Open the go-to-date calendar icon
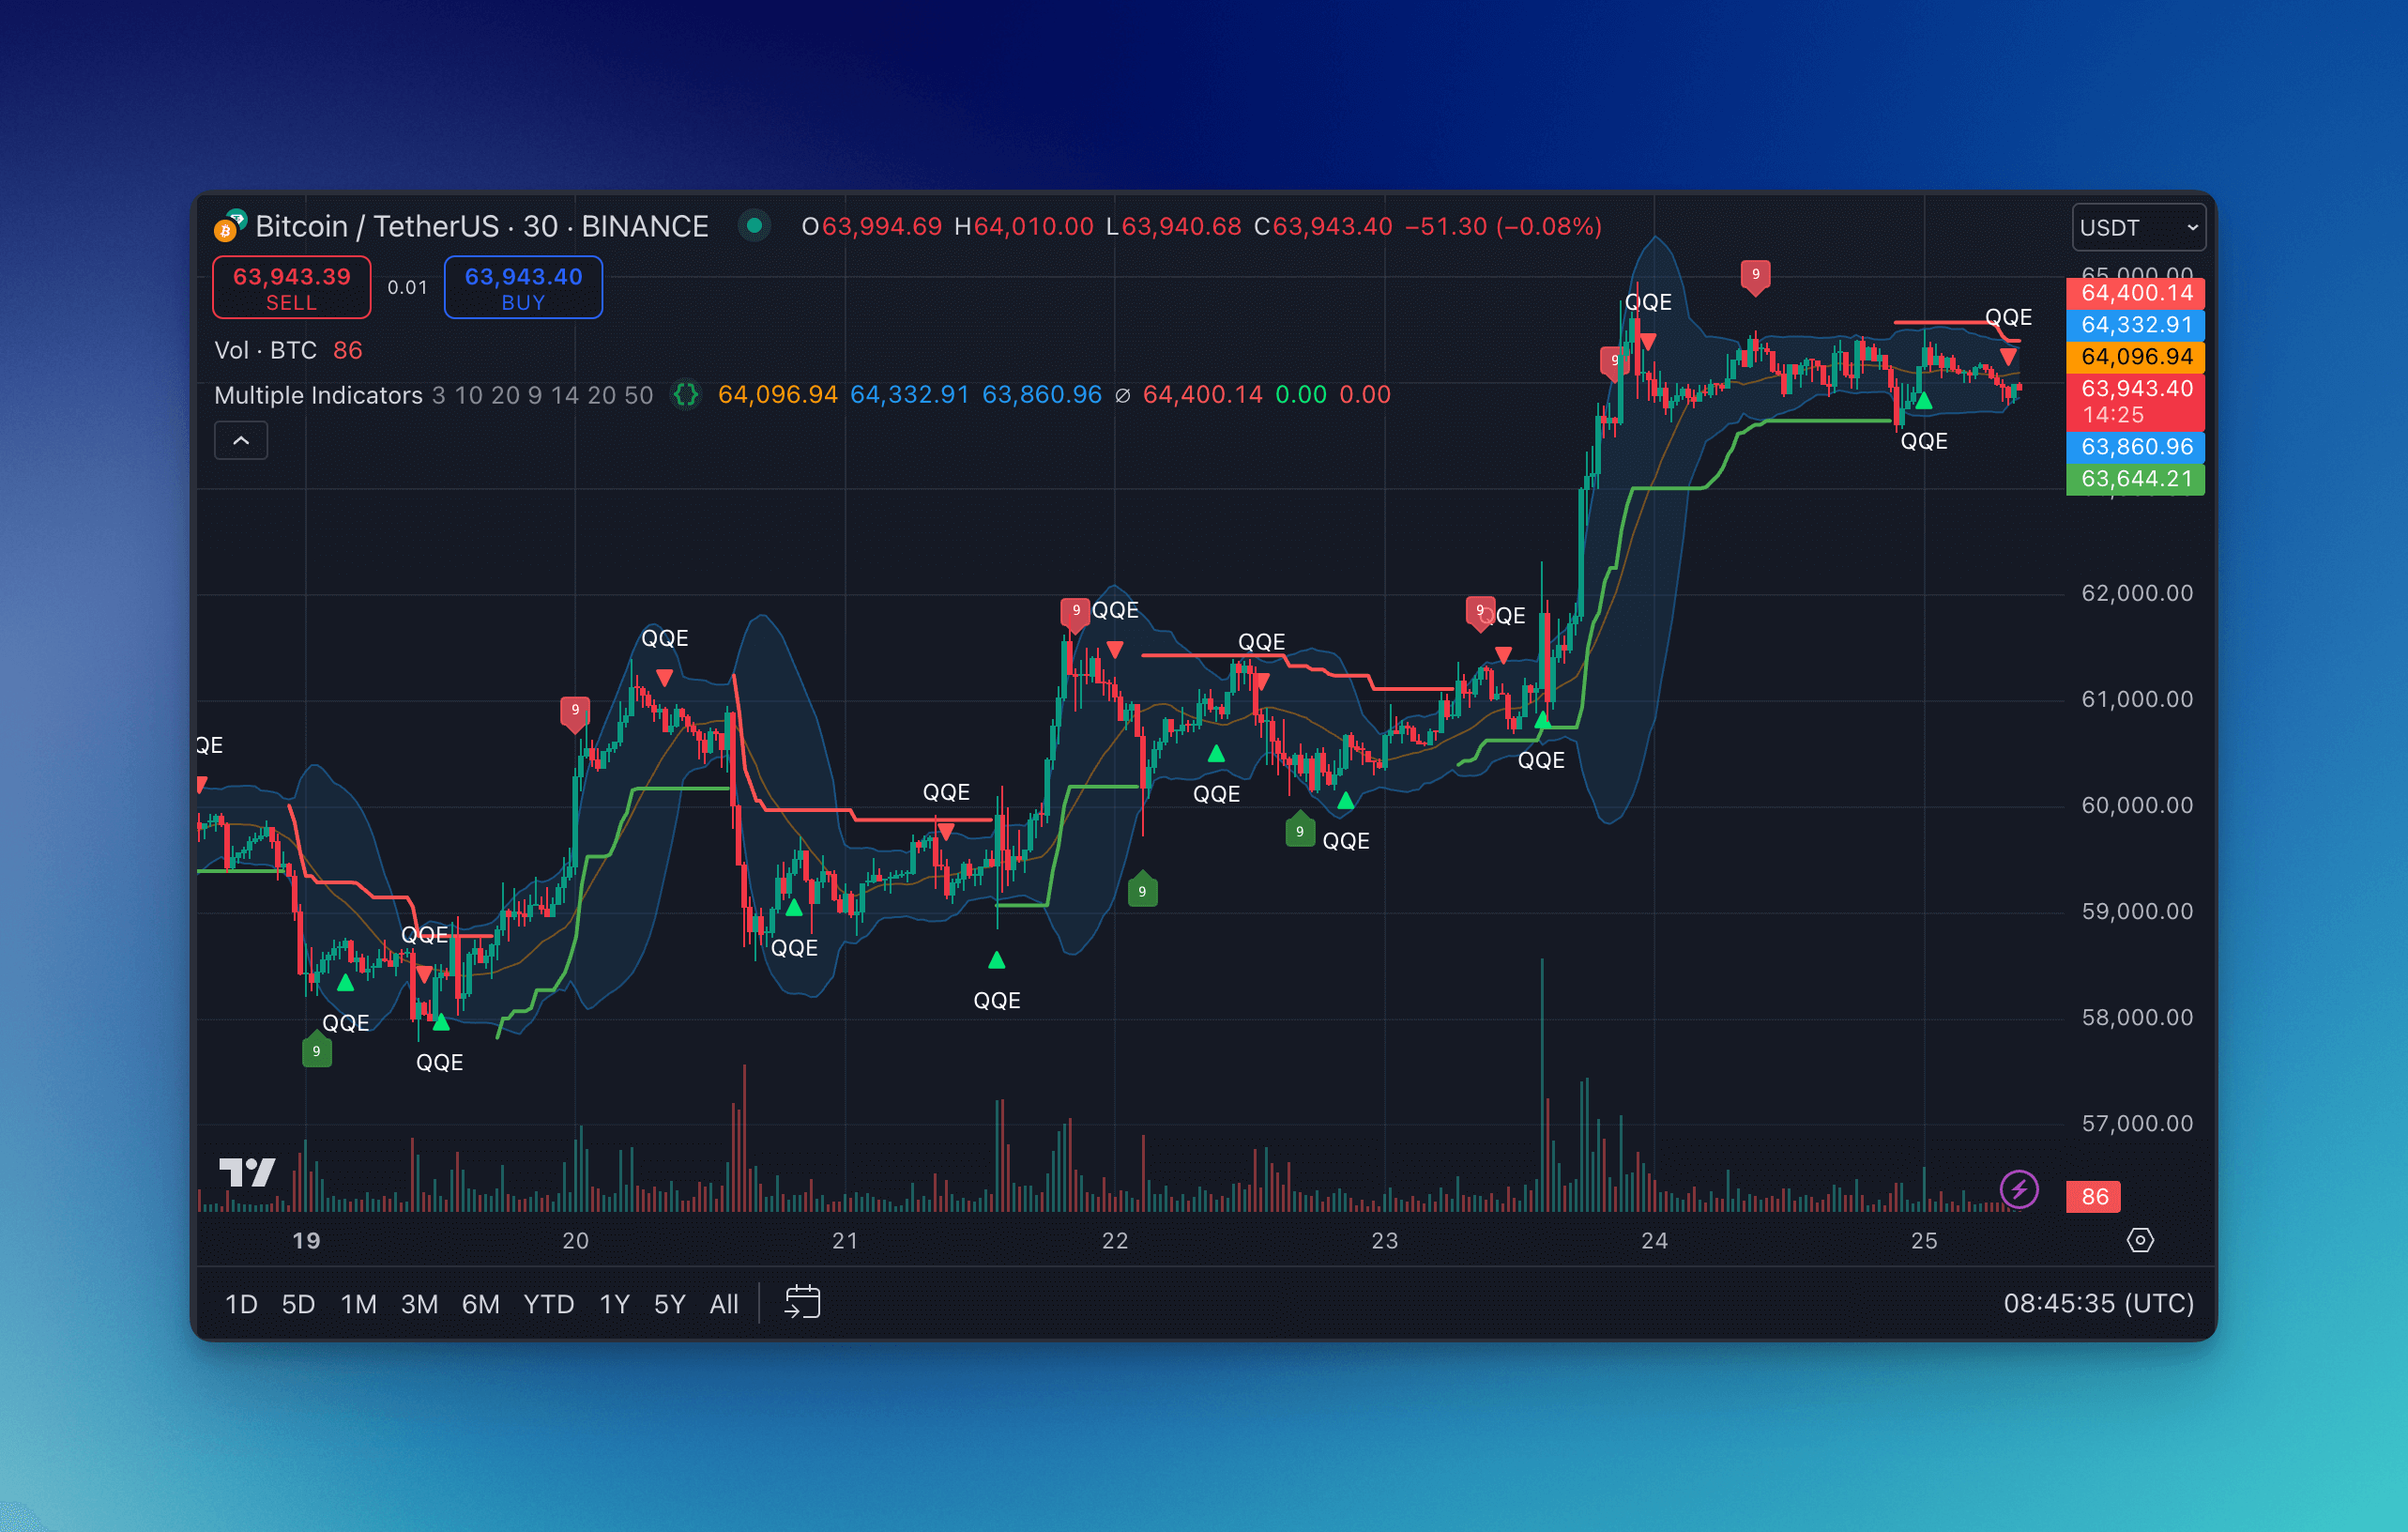Screen dimensions: 2408x1532 [x=802, y=1303]
